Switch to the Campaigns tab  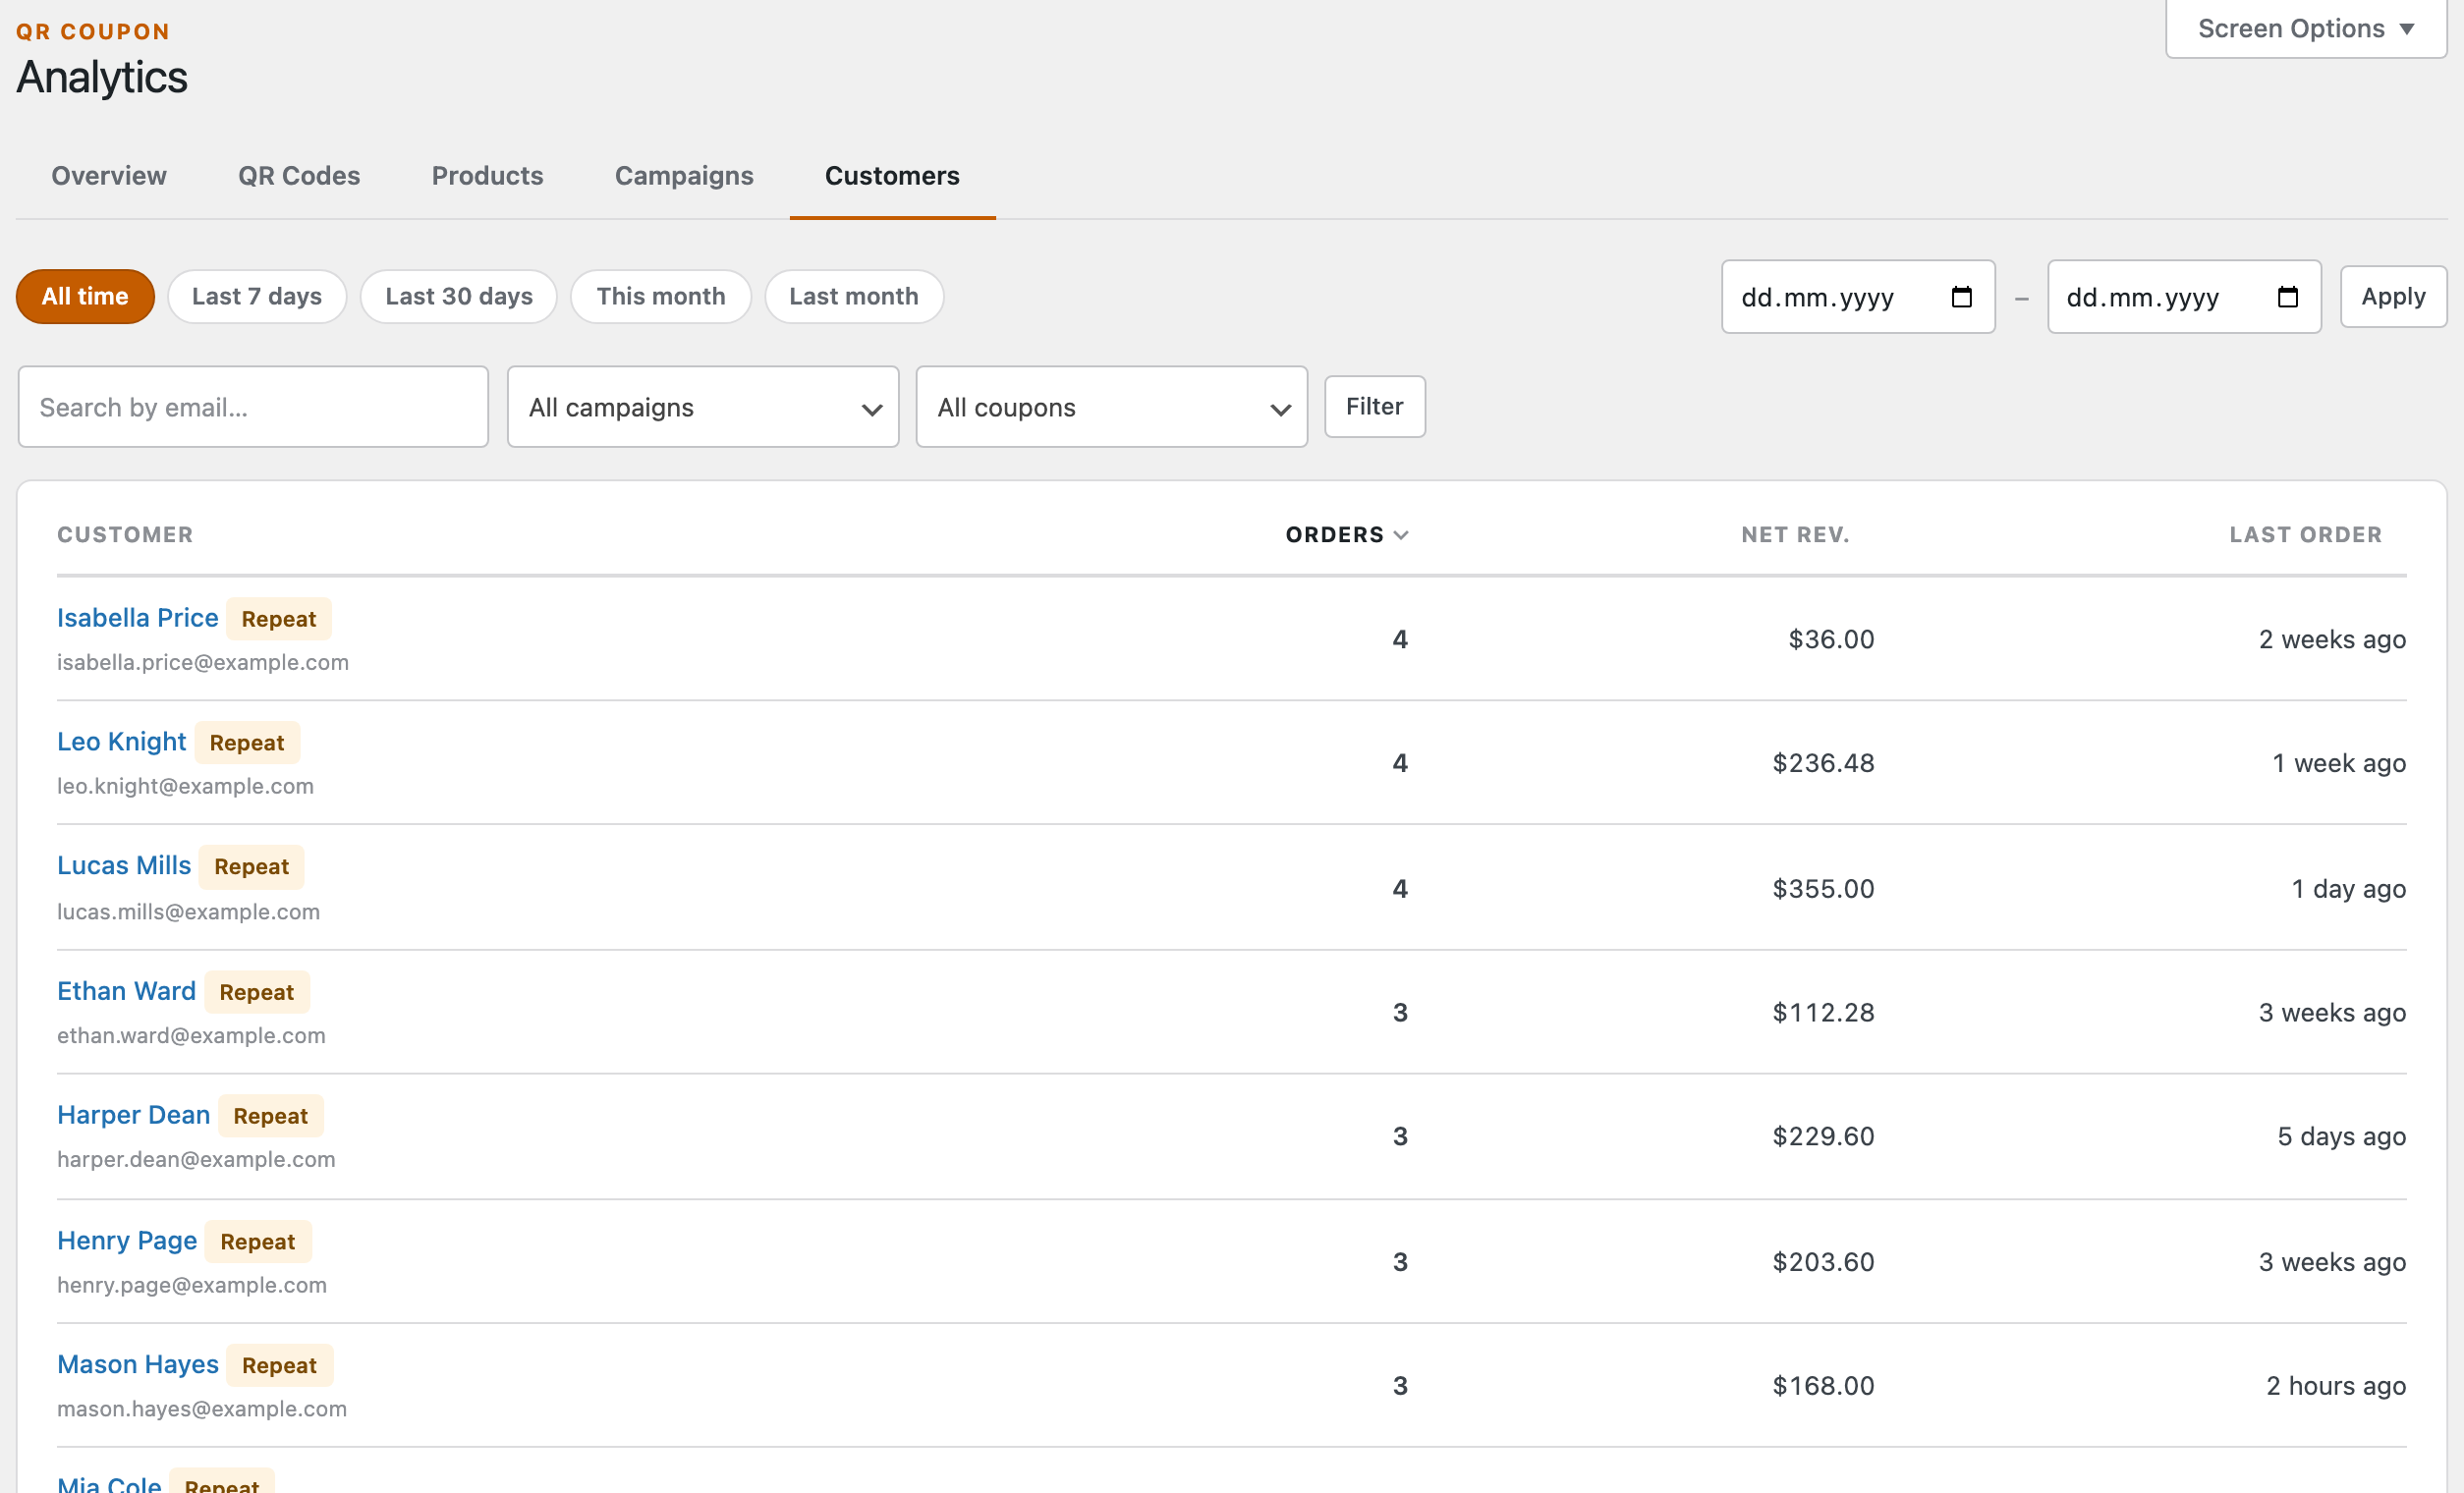(x=684, y=176)
